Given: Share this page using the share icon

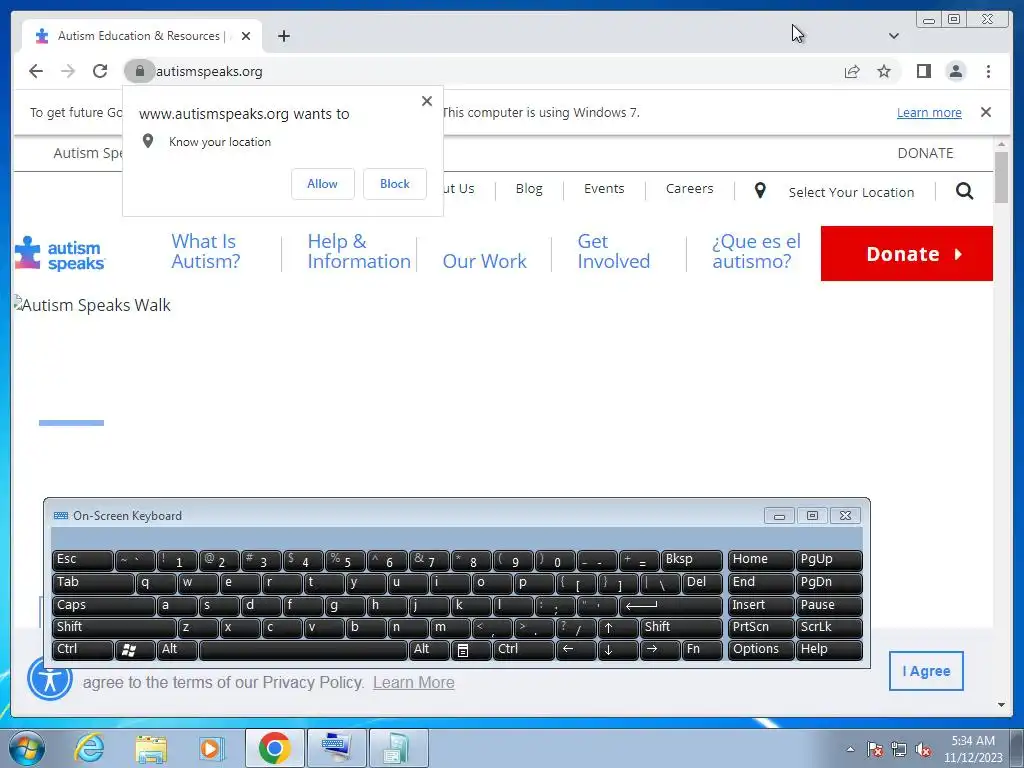Looking at the screenshot, I should [x=852, y=71].
